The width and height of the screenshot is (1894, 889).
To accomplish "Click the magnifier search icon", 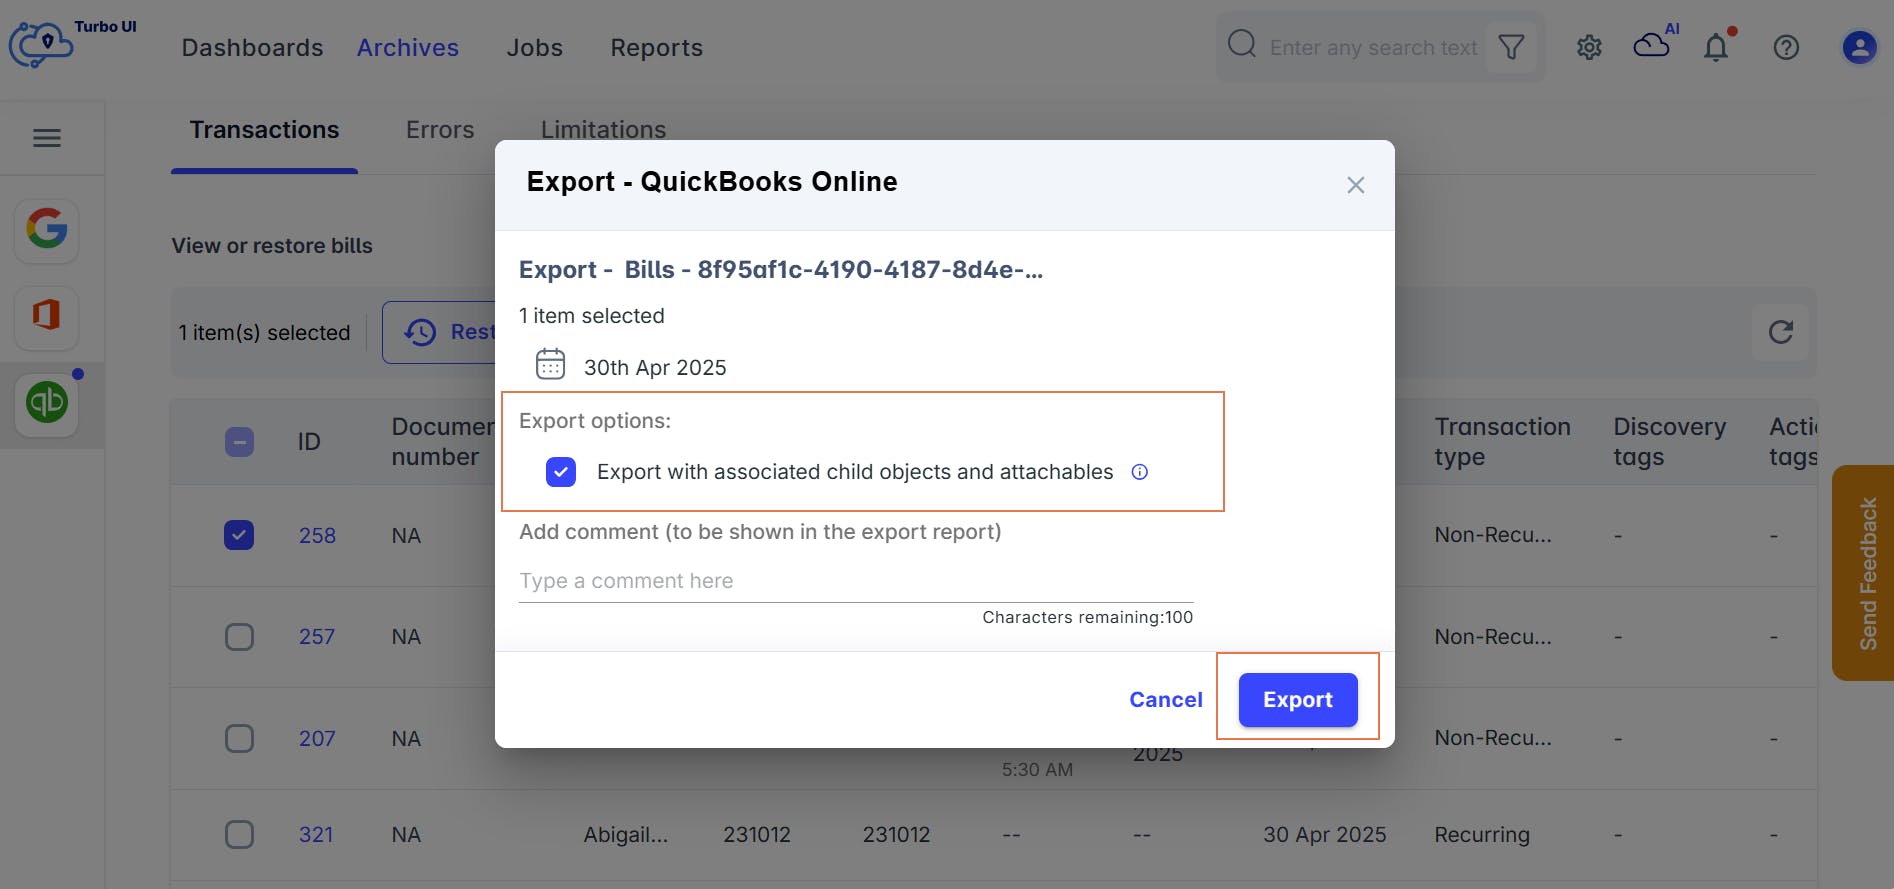I will coord(1242,44).
